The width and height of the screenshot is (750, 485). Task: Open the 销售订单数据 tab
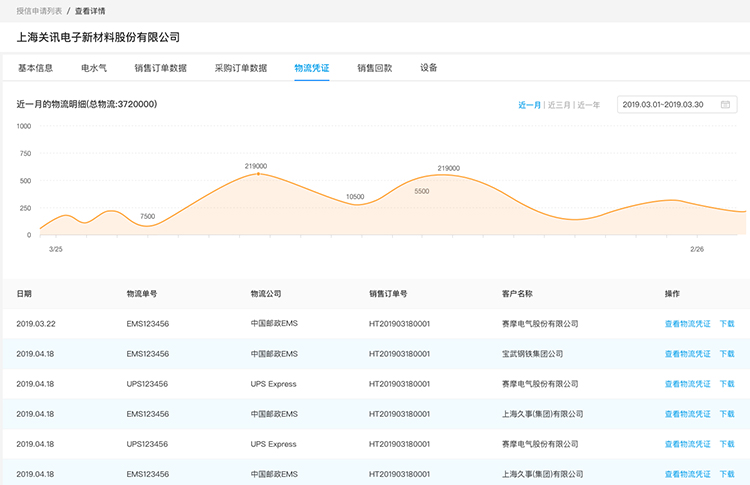pos(160,68)
